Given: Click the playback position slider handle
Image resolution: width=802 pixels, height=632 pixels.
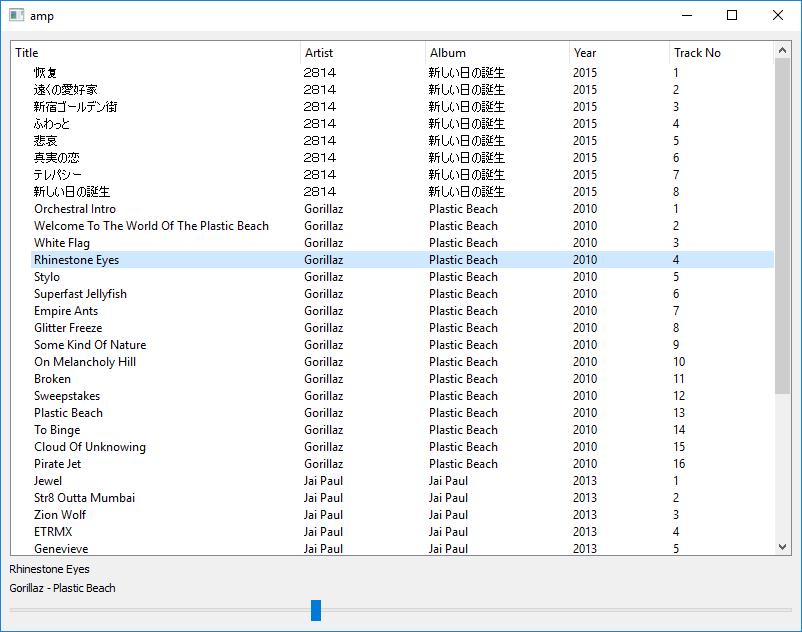Looking at the screenshot, I should click(316, 610).
